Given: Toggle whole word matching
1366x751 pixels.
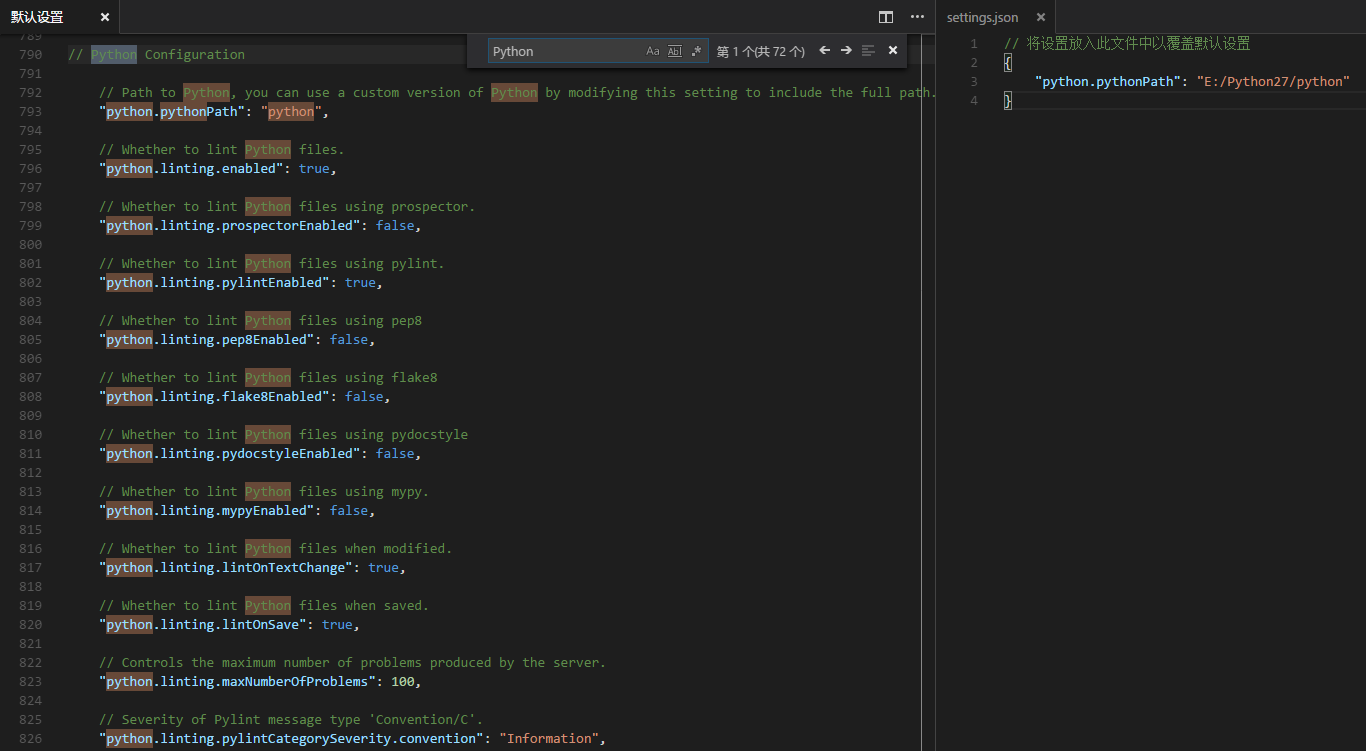Looking at the screenshot, I should [x=675, y=50].
